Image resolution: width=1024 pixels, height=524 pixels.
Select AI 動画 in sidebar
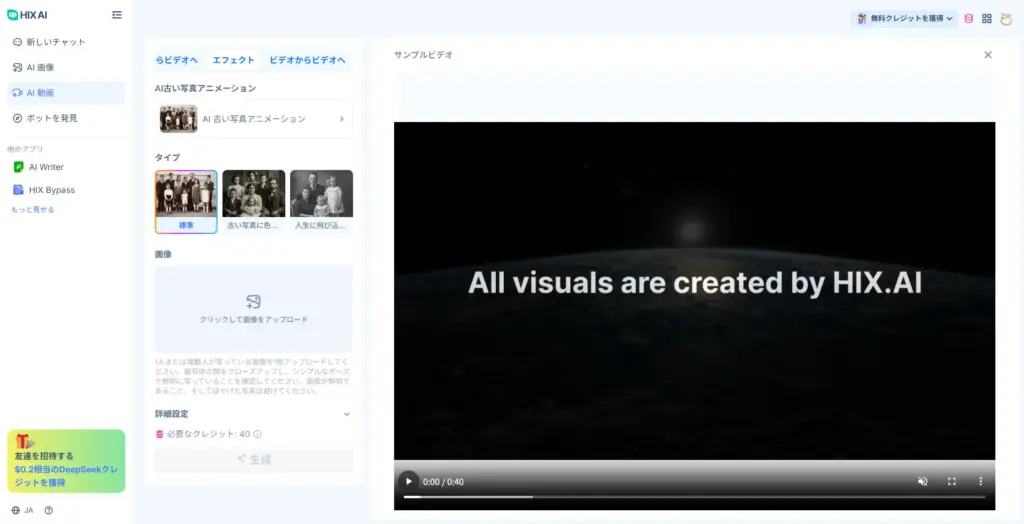click(65, 93)
